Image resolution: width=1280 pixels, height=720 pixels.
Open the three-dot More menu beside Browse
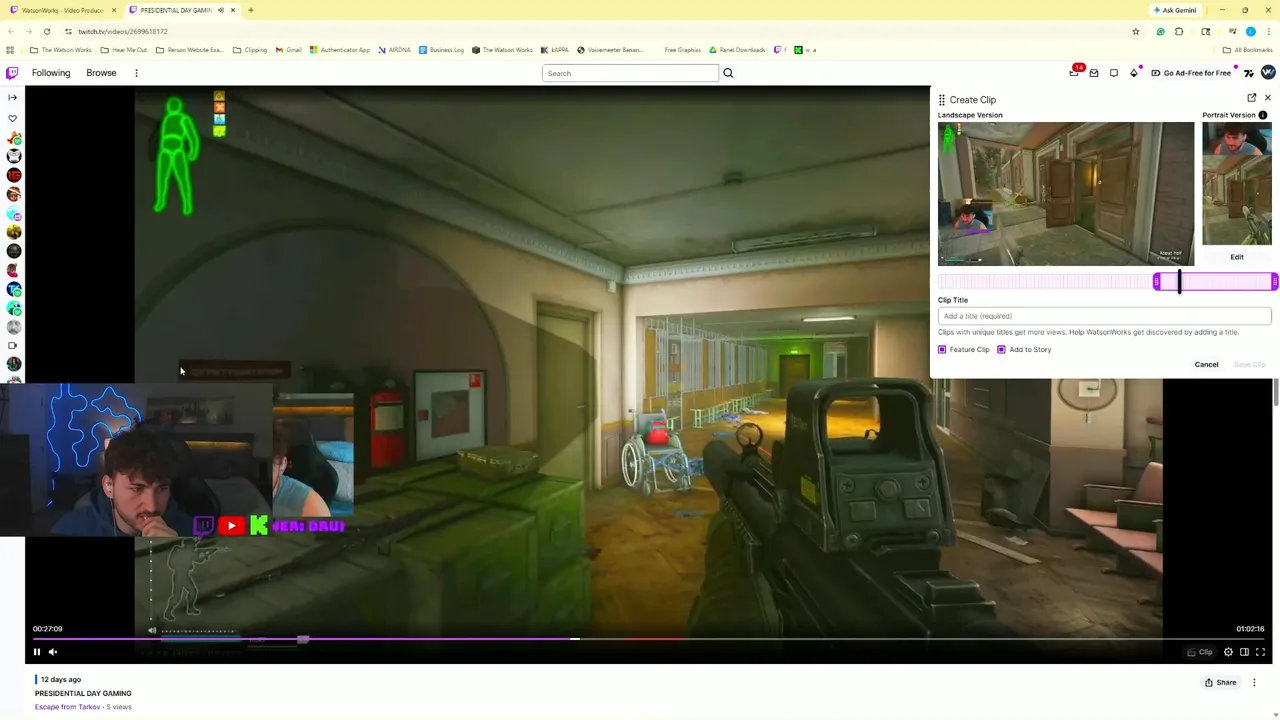pos(136,73)
